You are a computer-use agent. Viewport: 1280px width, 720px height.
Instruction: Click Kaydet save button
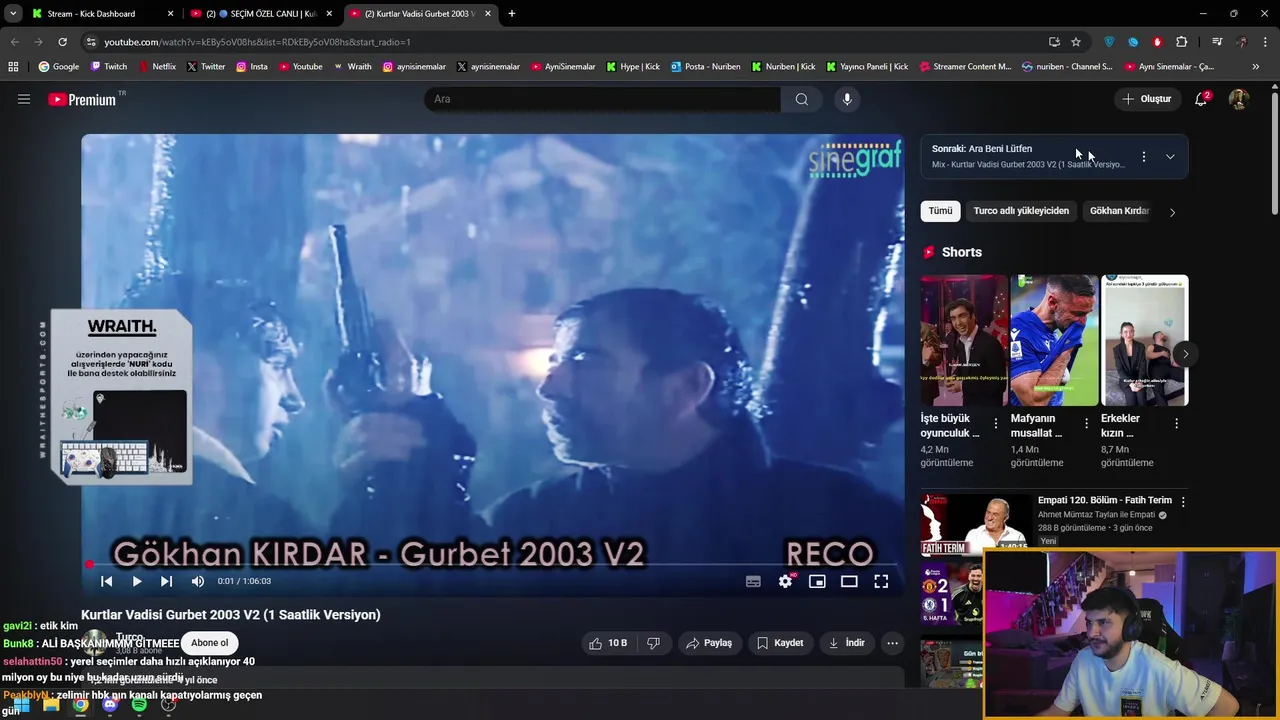pos(780,643)
